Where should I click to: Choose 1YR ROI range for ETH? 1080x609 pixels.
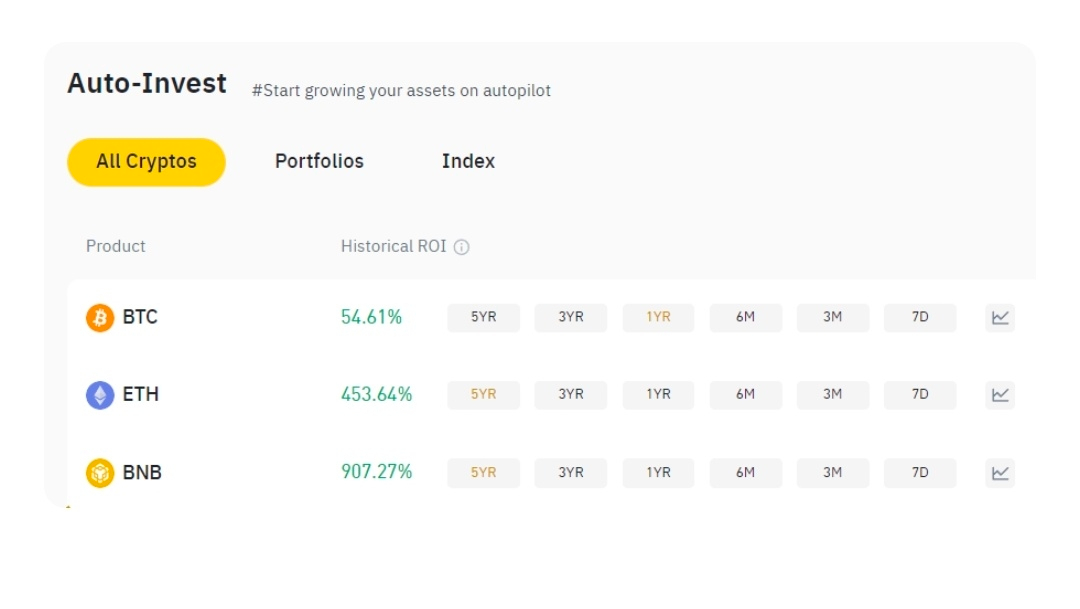tap(658, 395)
